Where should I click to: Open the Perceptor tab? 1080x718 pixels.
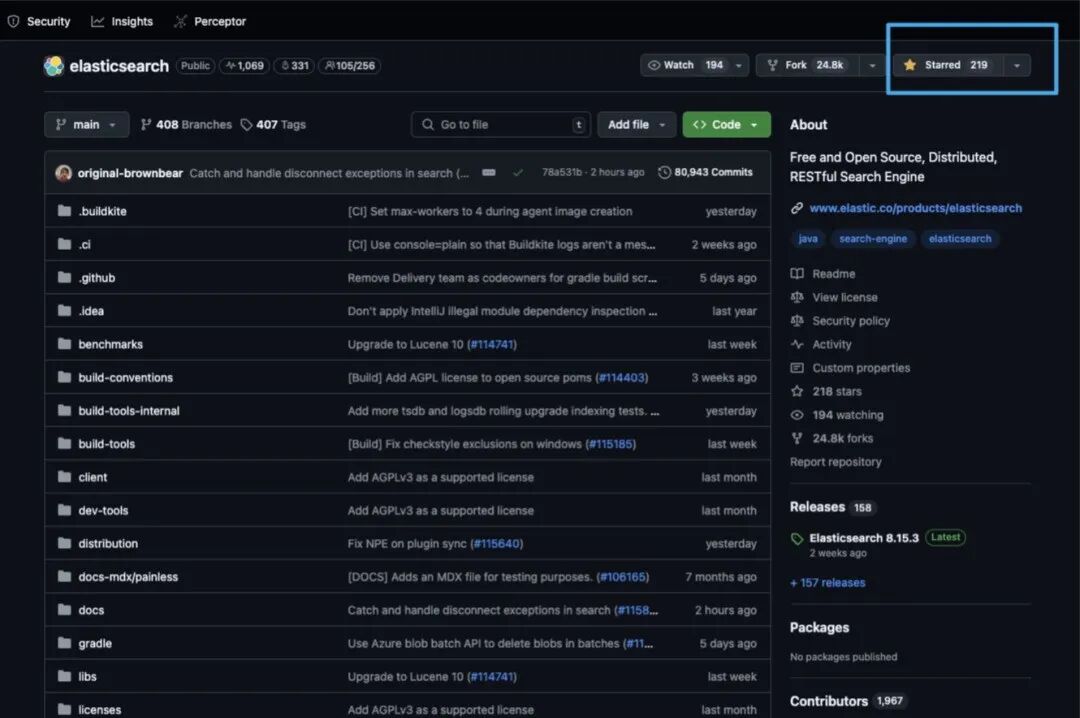click(x=210, y=21)
